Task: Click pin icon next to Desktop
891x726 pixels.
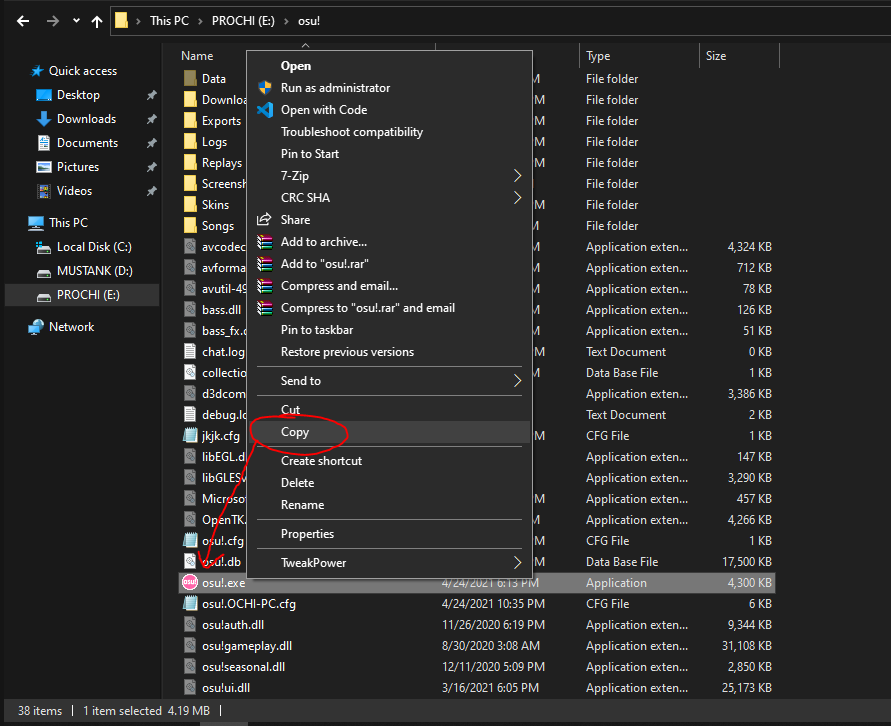Action: [x=151, y=95]
